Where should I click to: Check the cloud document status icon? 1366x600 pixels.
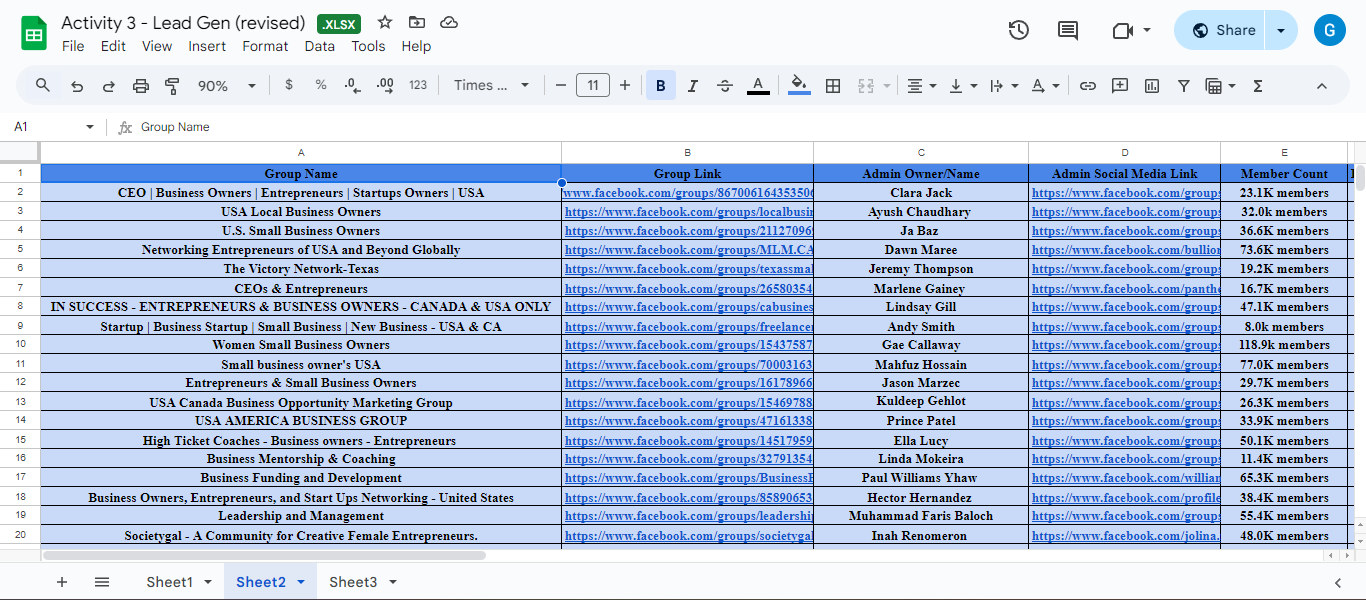point(449,22)
